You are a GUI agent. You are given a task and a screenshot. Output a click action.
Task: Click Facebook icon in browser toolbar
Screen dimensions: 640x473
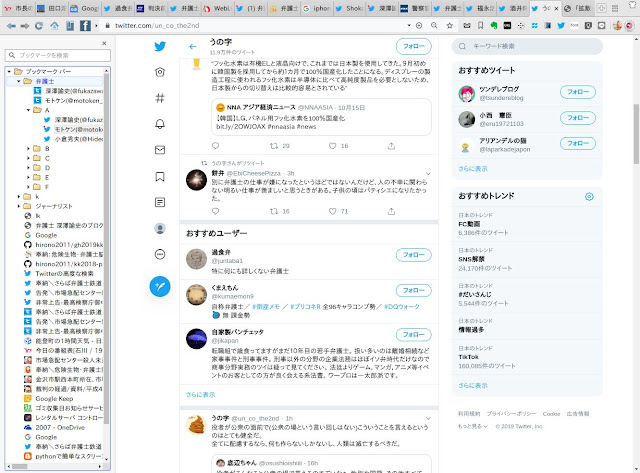[x=85, y=26]
